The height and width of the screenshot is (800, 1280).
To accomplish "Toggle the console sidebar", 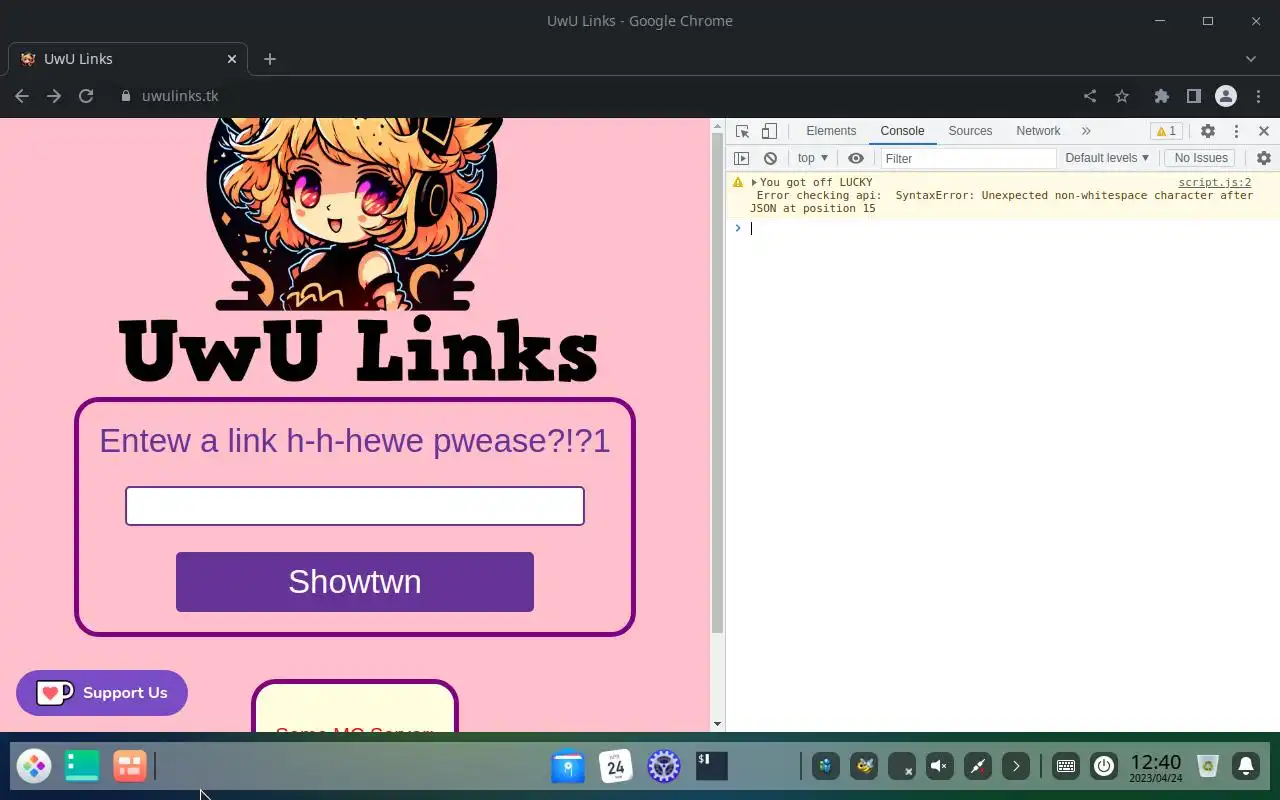I will pyautogui.click(x=741, y=158).
